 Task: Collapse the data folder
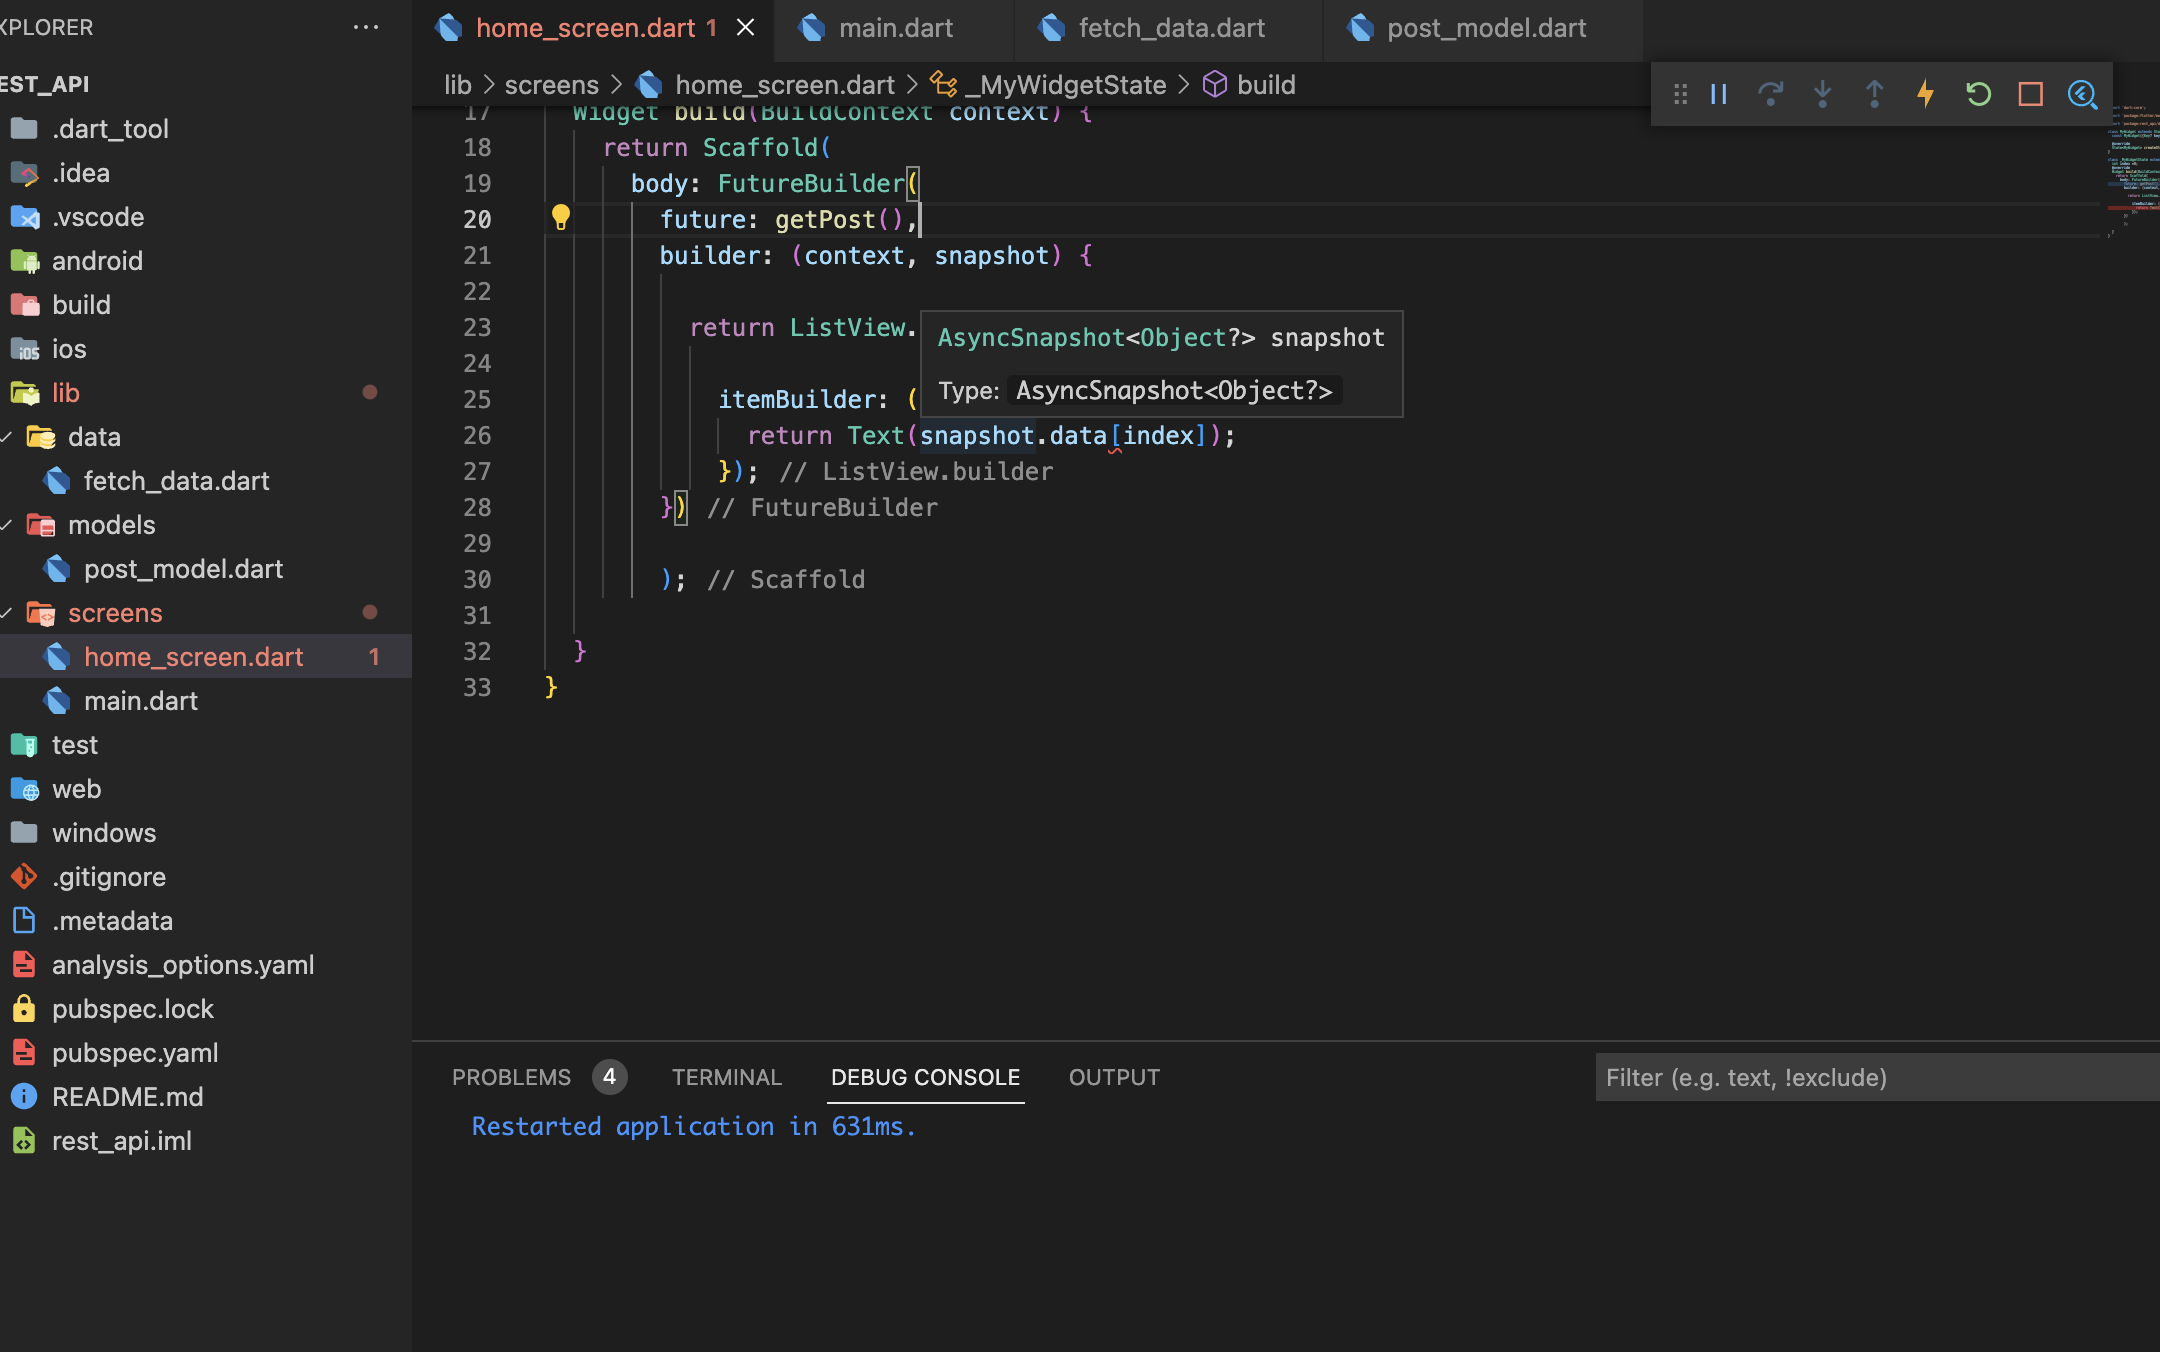click(206, 437)
